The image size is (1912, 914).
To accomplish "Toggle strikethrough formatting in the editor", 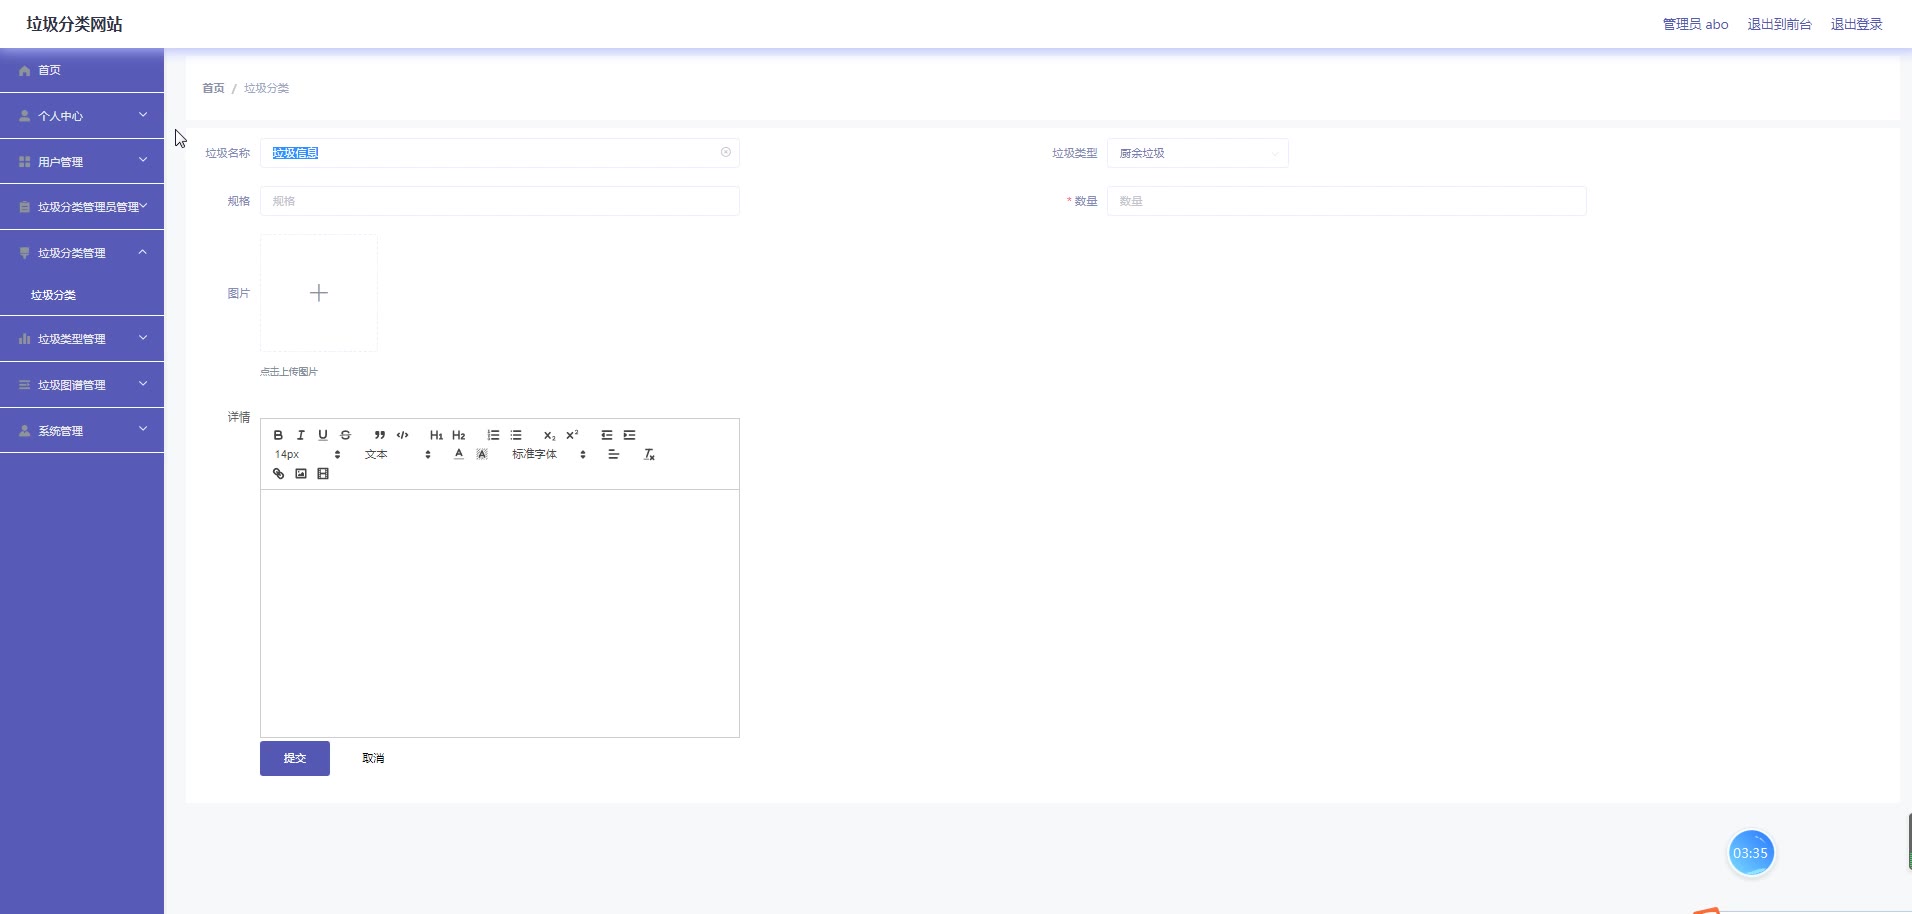I will (346, 435).
